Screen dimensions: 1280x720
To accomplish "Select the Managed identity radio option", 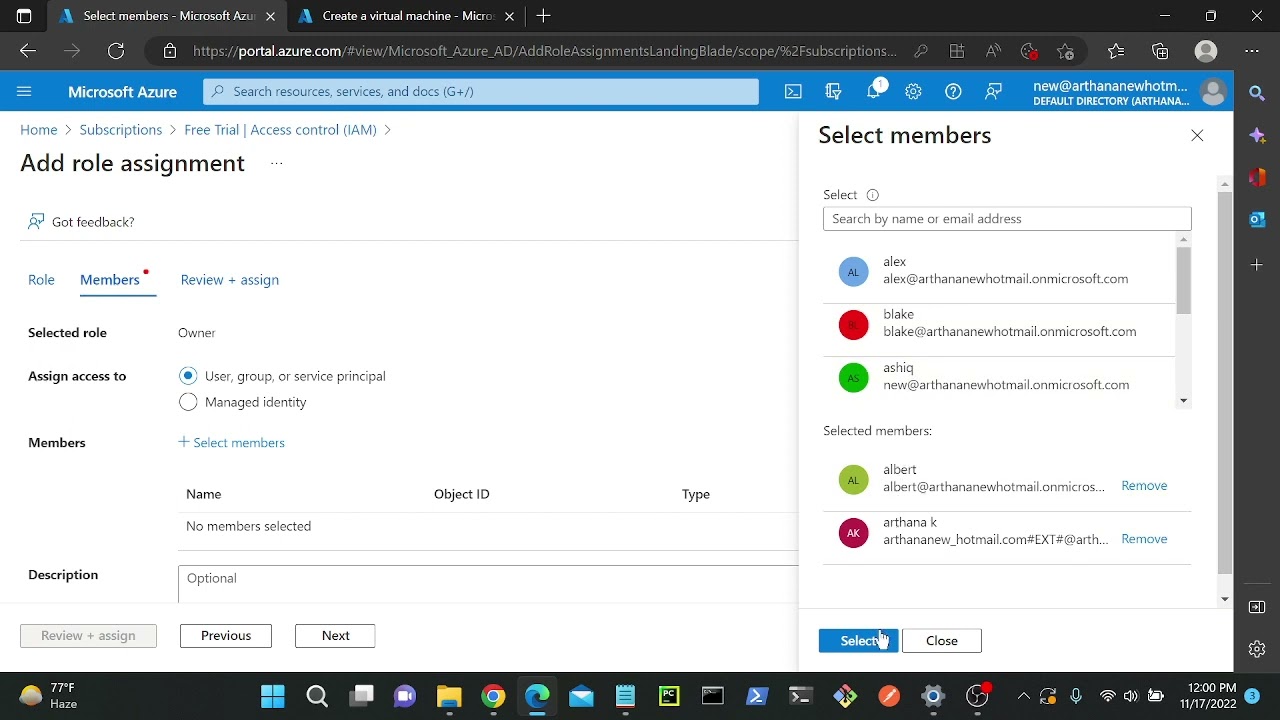I will point(188,402).
